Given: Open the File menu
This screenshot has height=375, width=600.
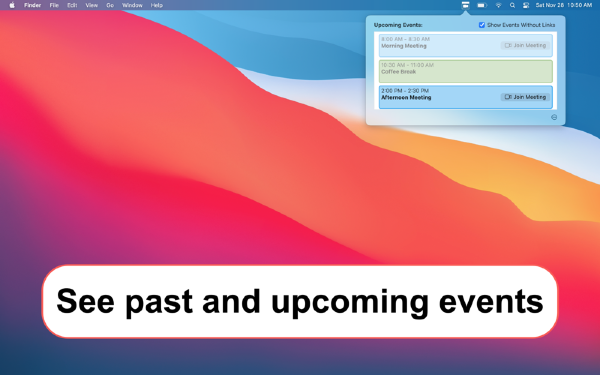Looking at the screenshot, I should [54, 5].
